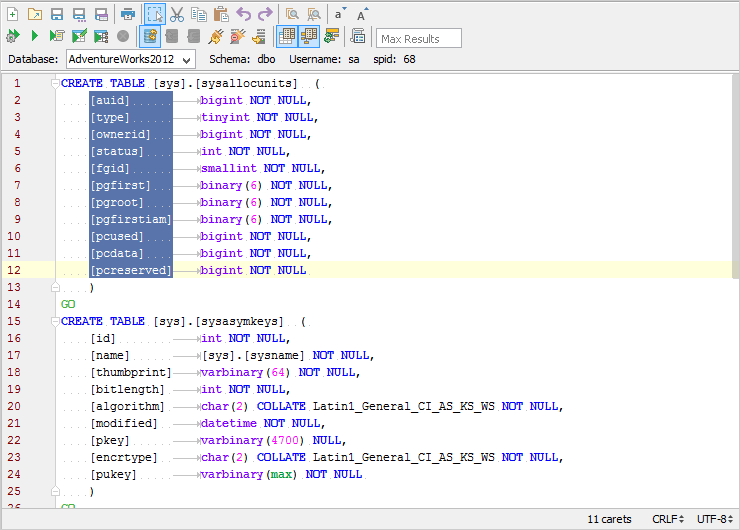Cut the selection with the scissors icon
The height and width of the screenshot is (530, 740).
[177, 15]
